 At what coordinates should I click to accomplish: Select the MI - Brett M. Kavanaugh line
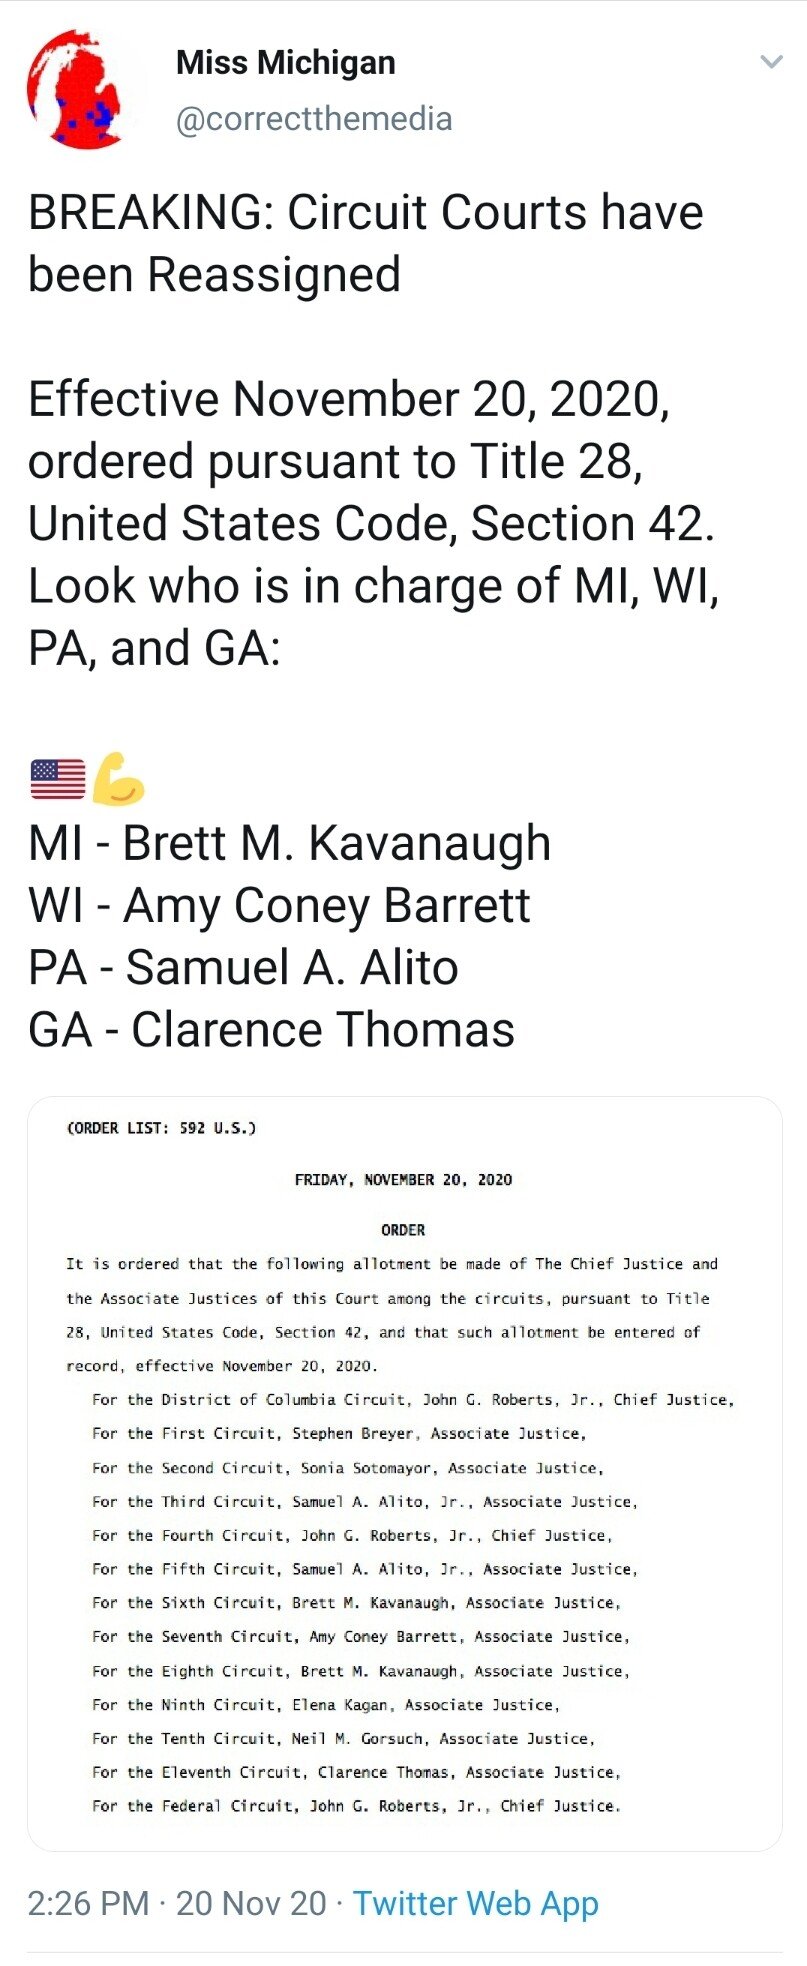pyautogui.click(x=289, y=842)
